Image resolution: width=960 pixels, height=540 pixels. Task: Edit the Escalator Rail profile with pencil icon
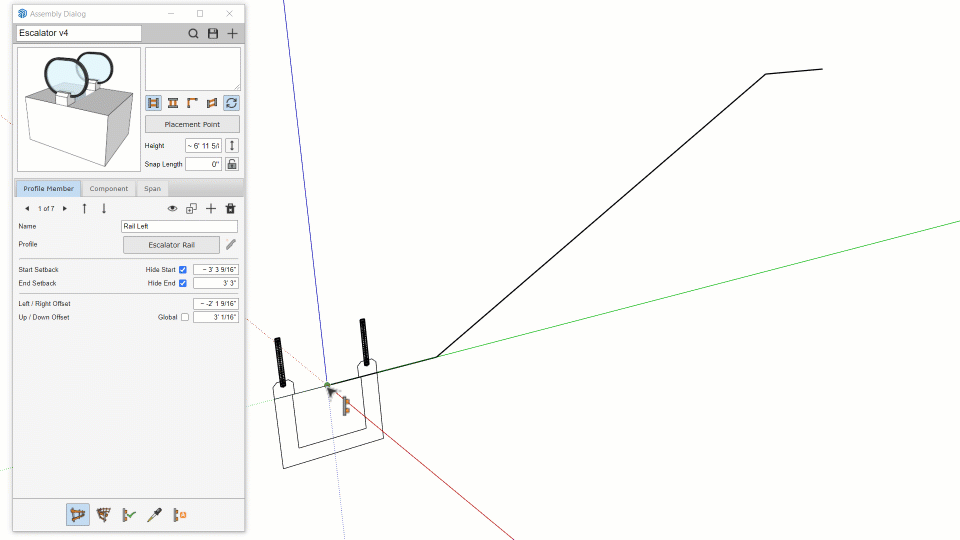coord(231,244)
